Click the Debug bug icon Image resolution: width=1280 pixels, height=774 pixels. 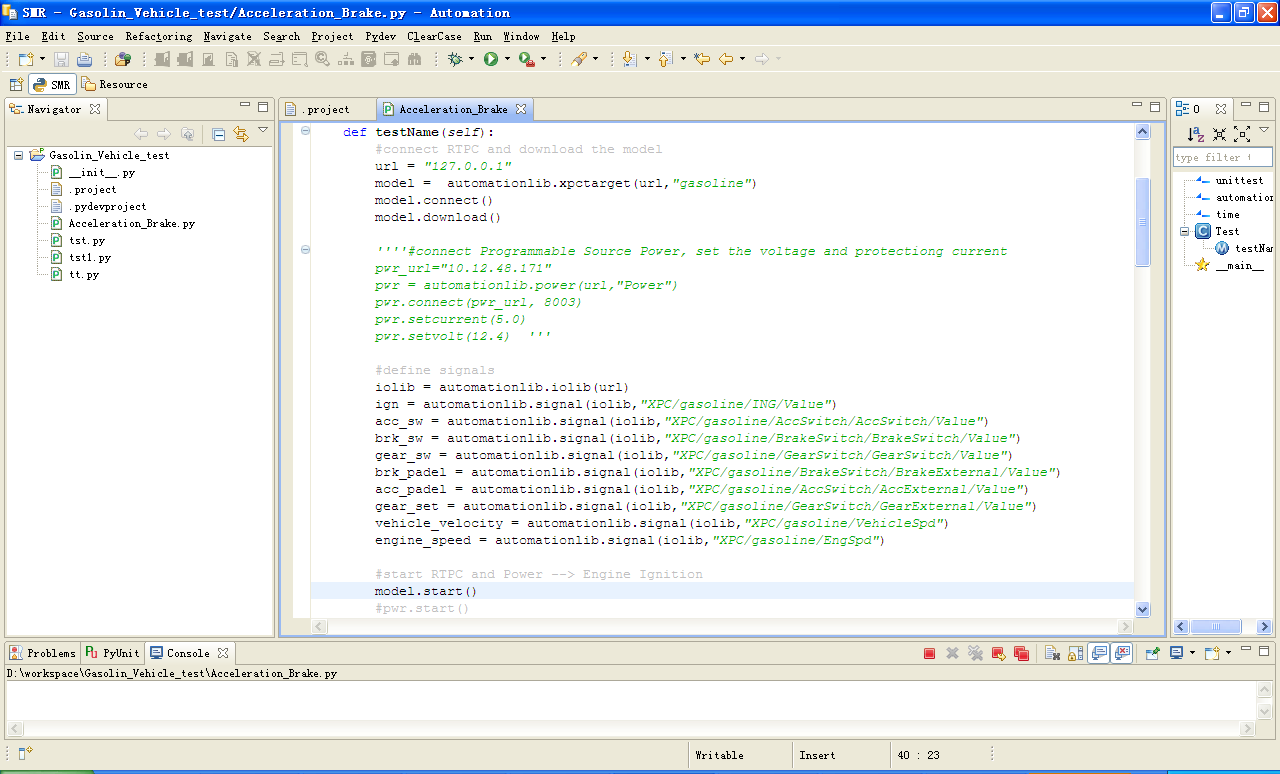(x=455, y=60)
